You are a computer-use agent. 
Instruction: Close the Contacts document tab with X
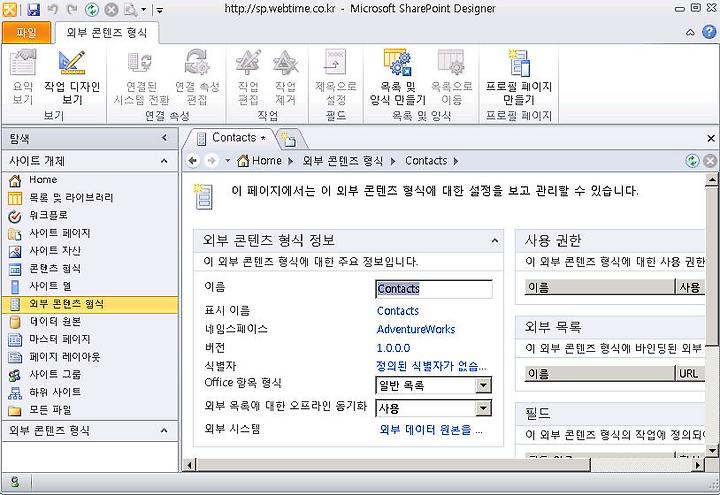tap(711, 138)
